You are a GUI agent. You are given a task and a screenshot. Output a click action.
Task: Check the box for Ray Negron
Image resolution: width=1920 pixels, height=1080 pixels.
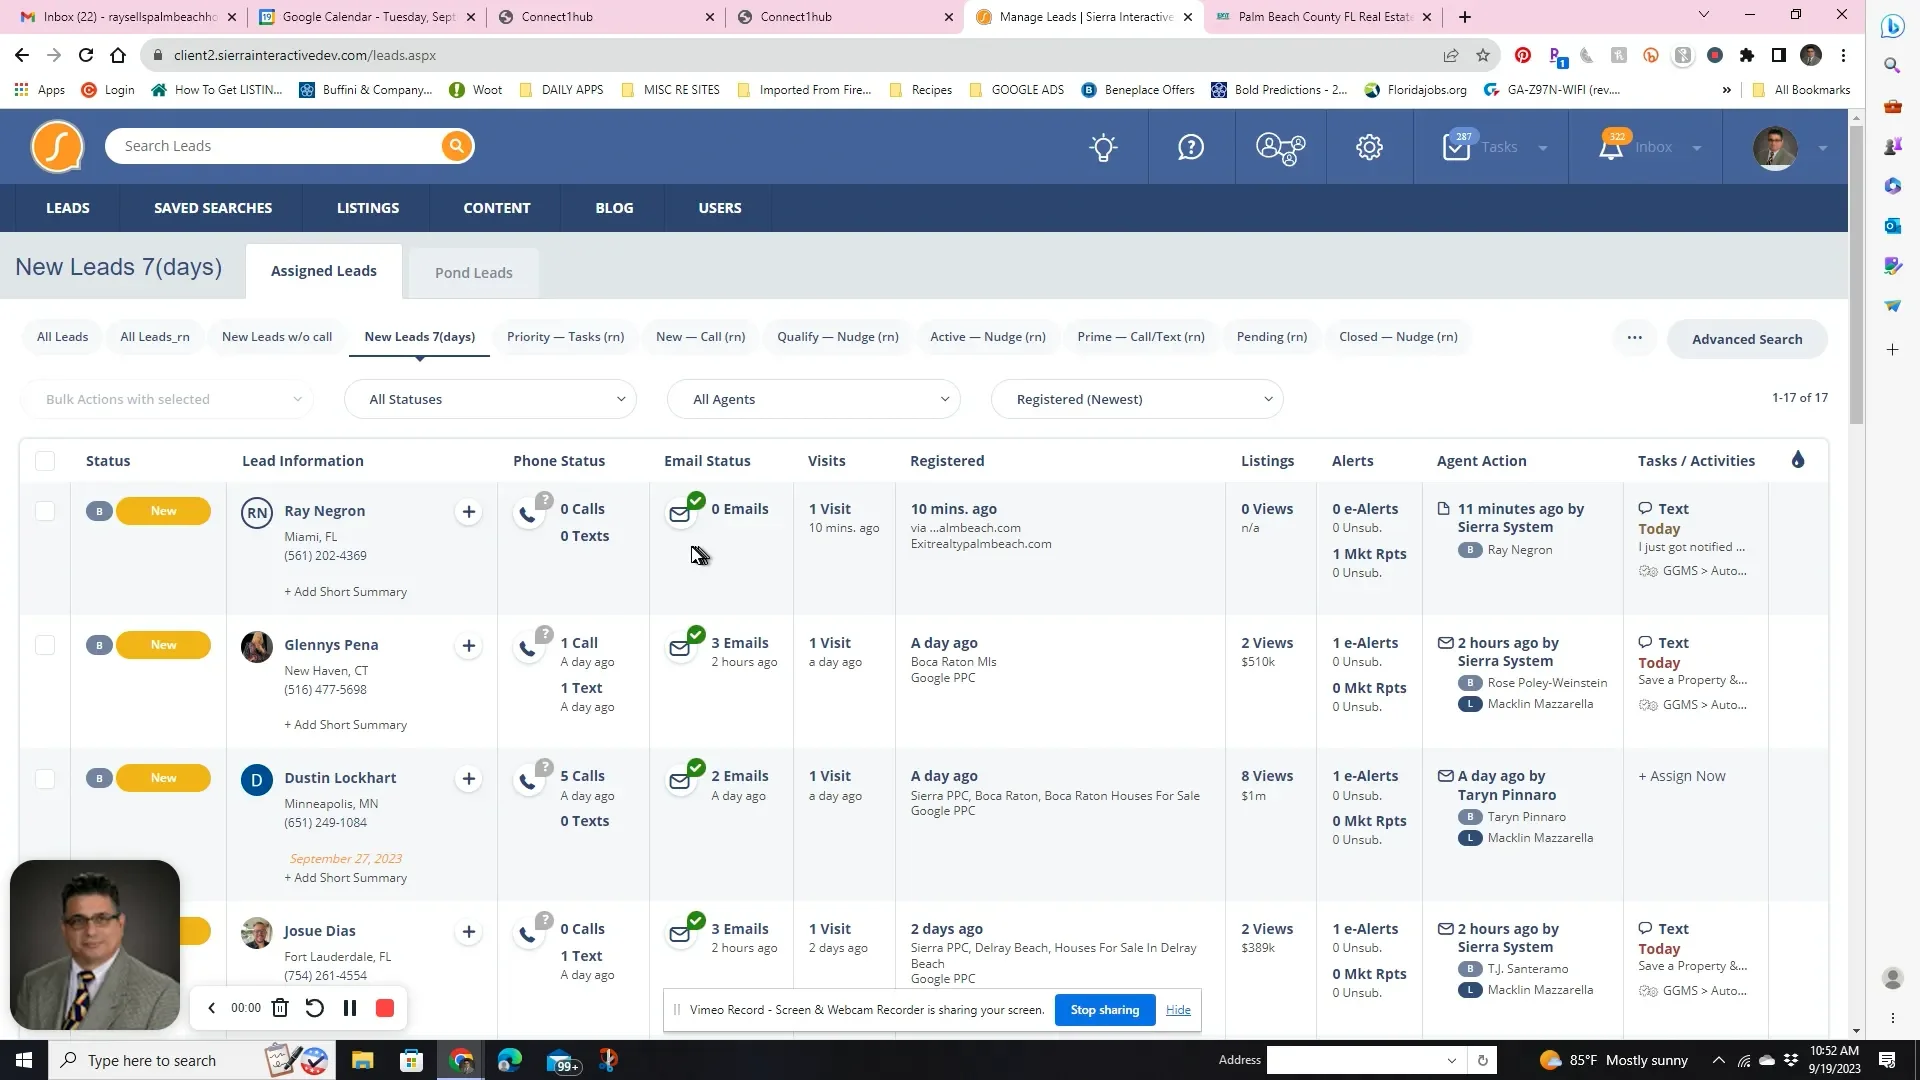pyautogui.click(x=45, y=512)
